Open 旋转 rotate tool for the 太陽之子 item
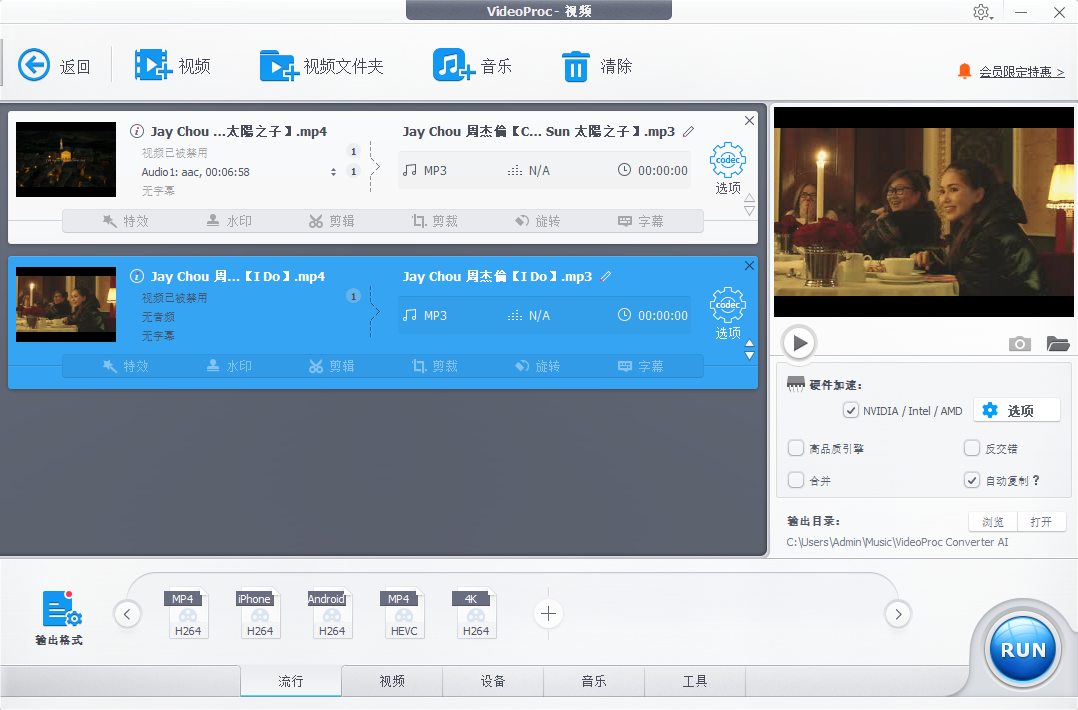This screenshot has height=710, width=1078. 538,221
